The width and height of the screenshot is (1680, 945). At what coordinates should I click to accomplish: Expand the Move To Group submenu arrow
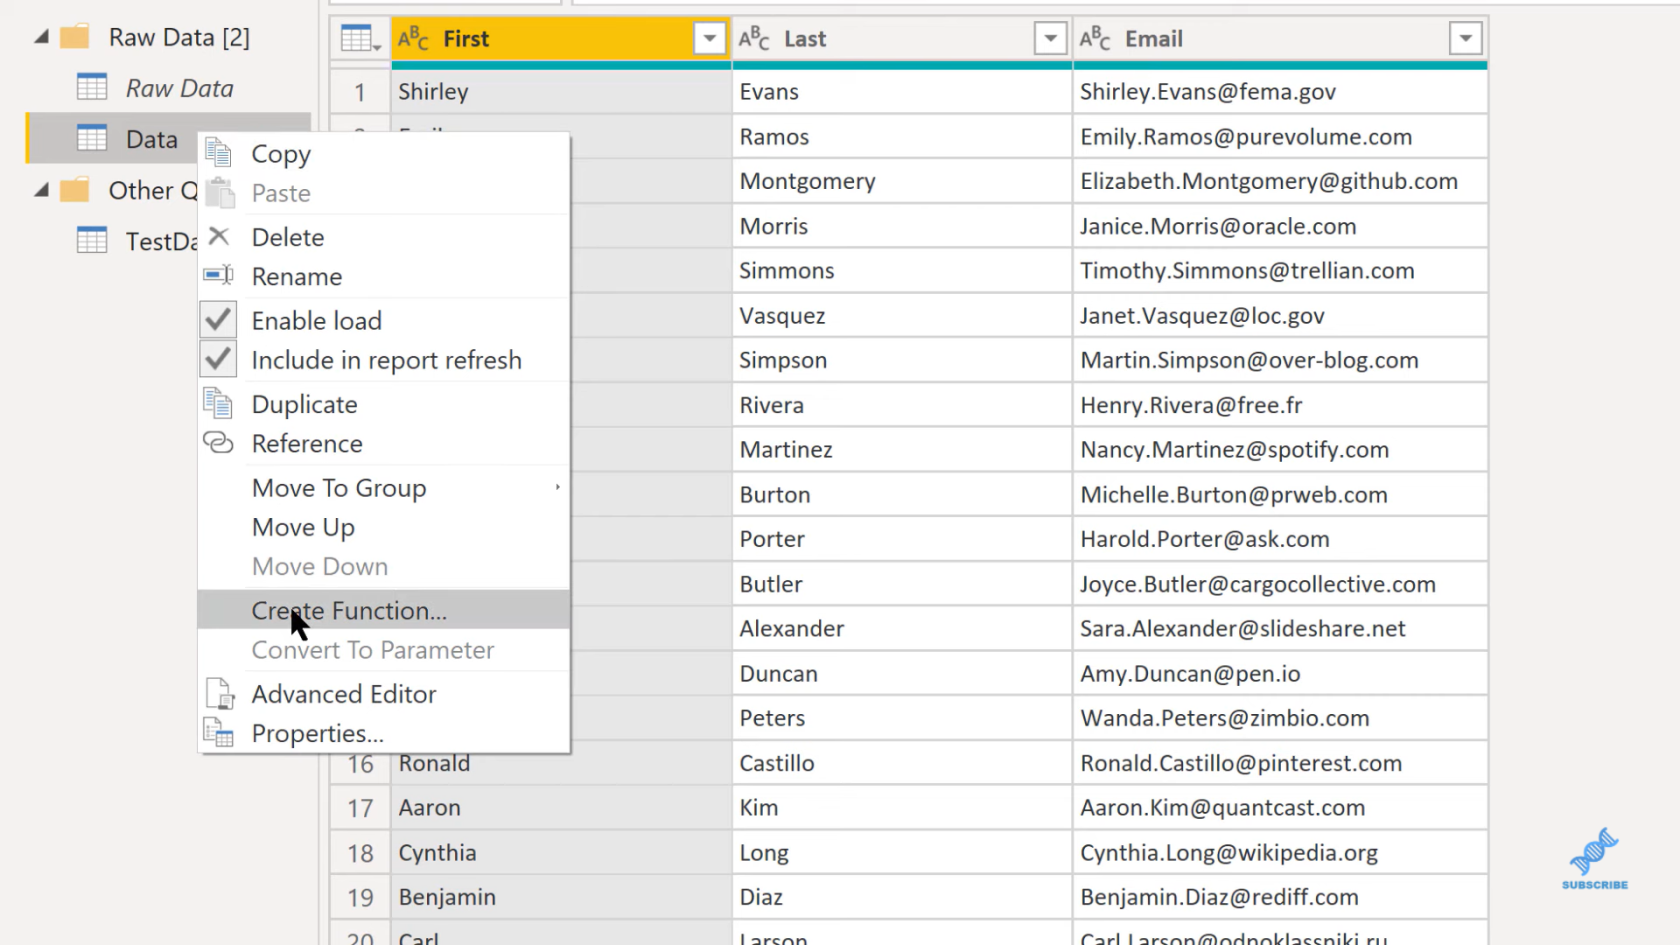[x=557, y=487]
